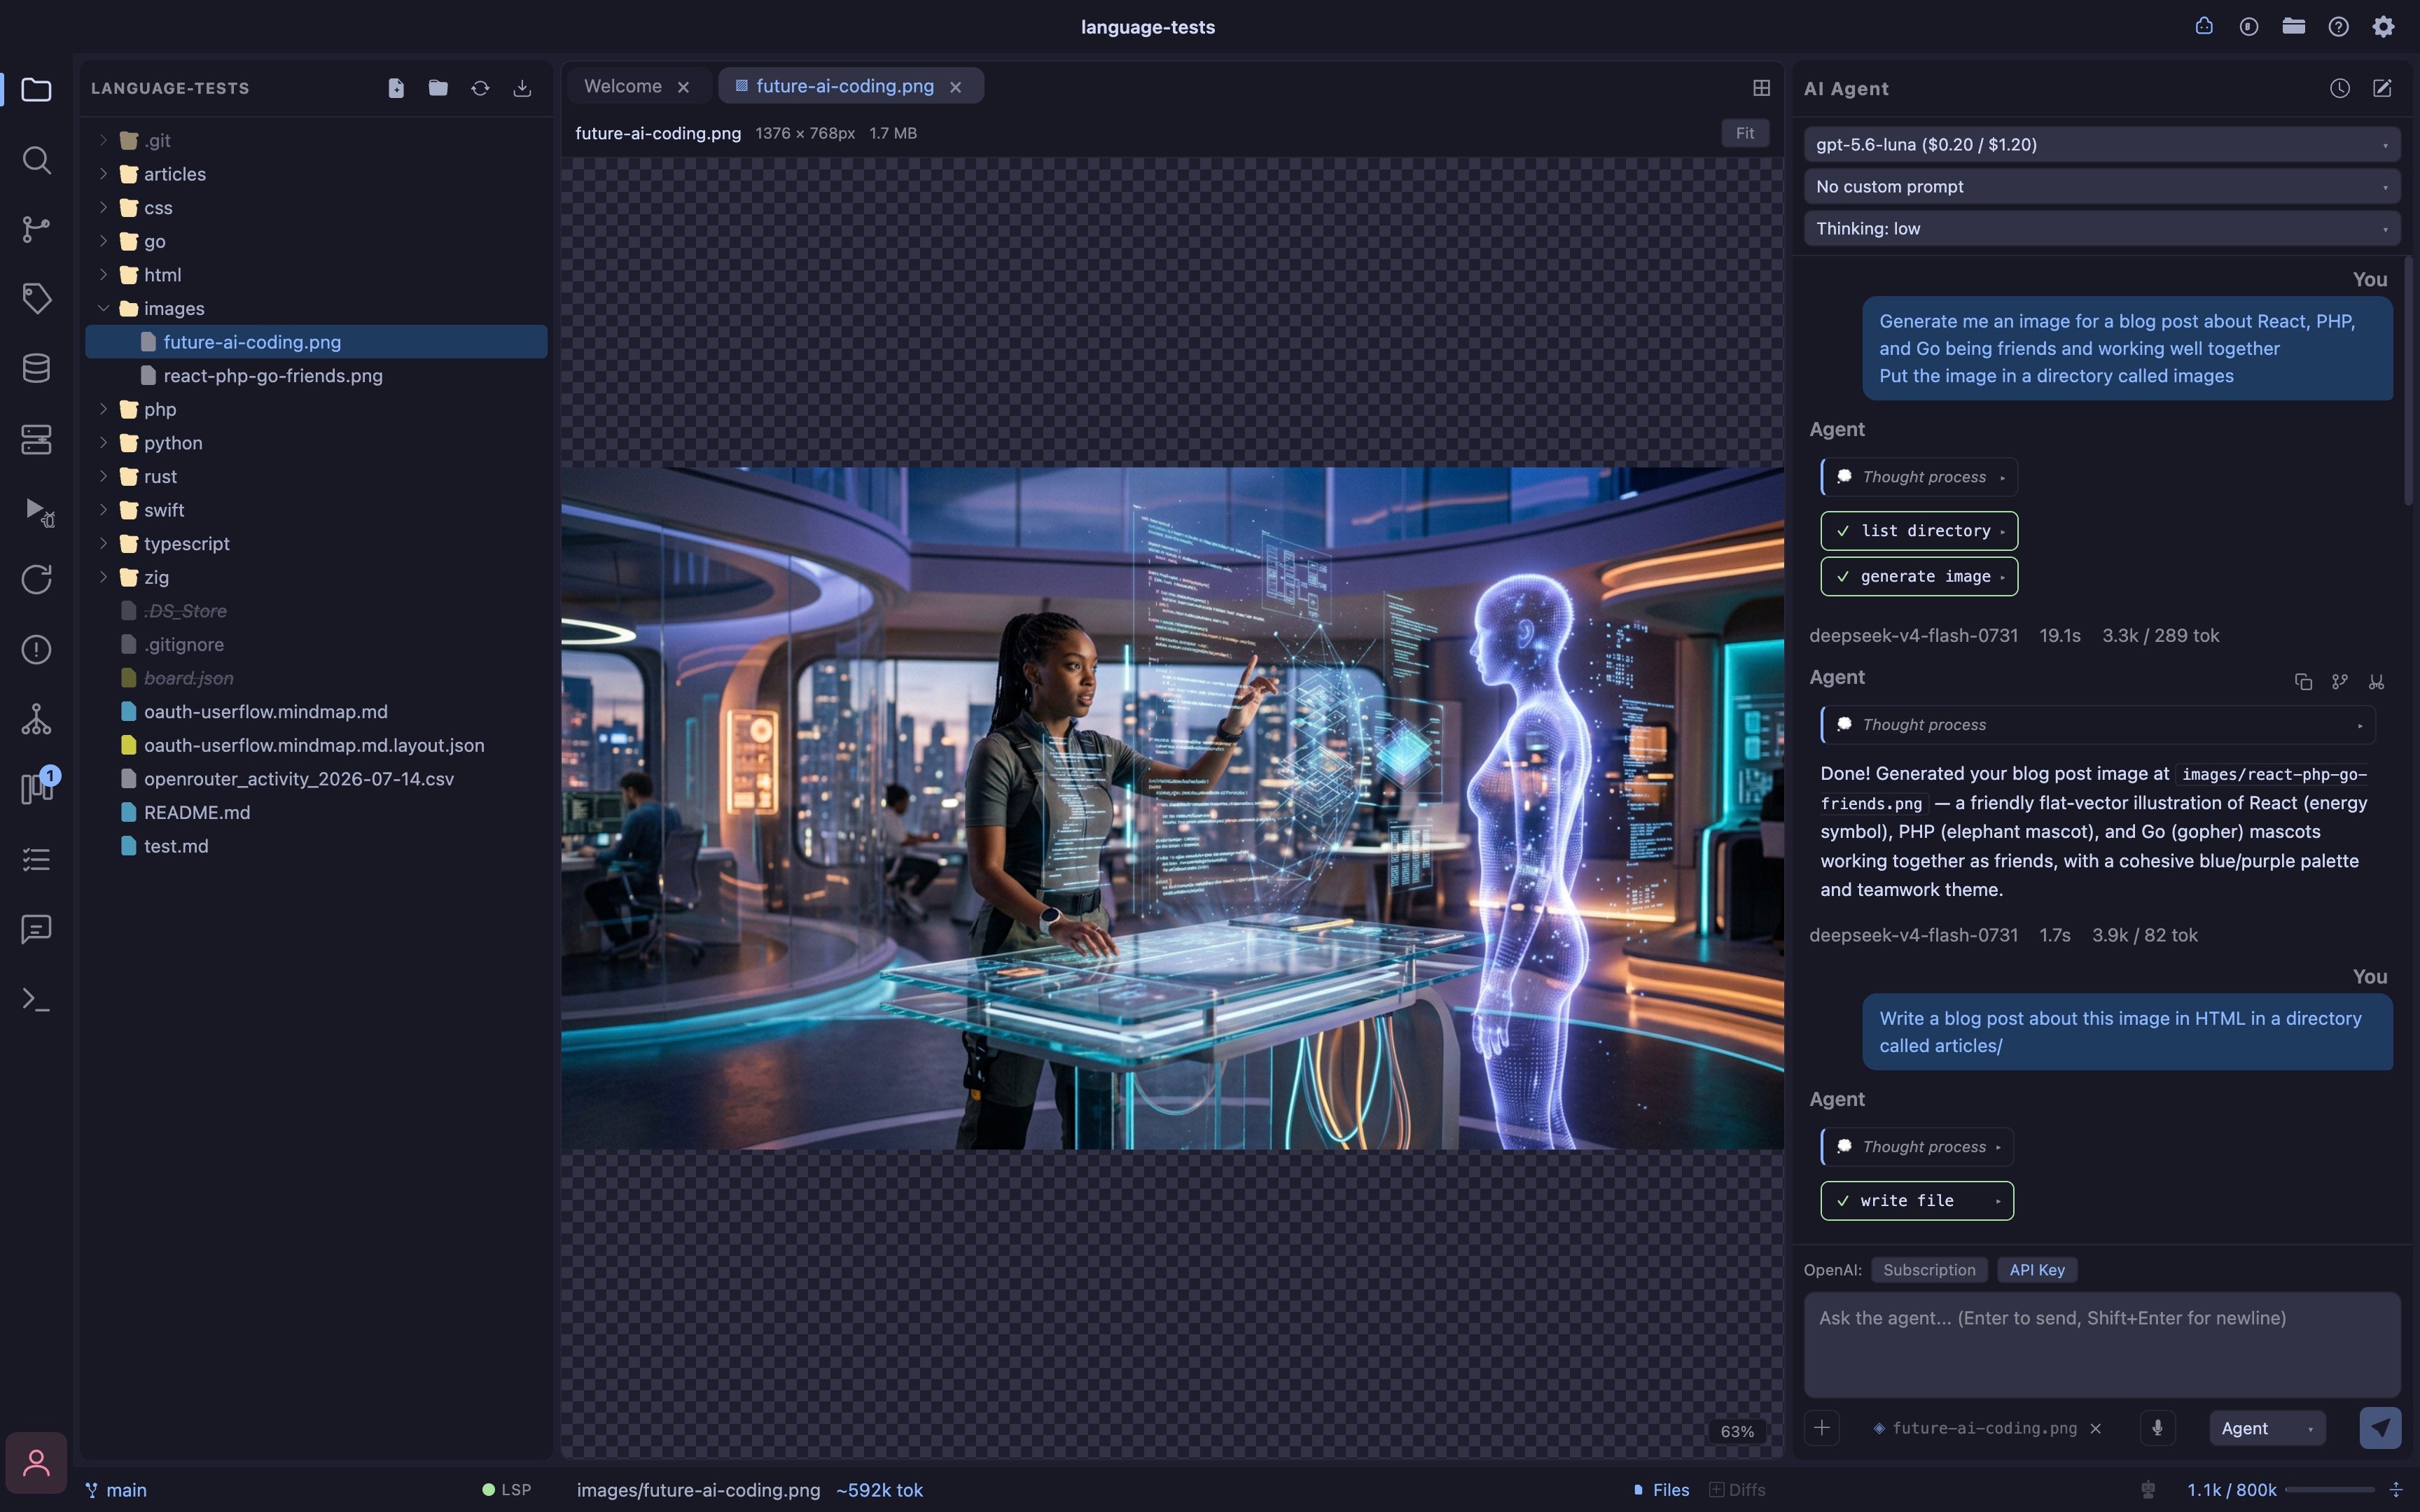Open the chat messages sidebar icon
The width and height of the screenshot is (2420, 1512).
[x=36, y=929]
